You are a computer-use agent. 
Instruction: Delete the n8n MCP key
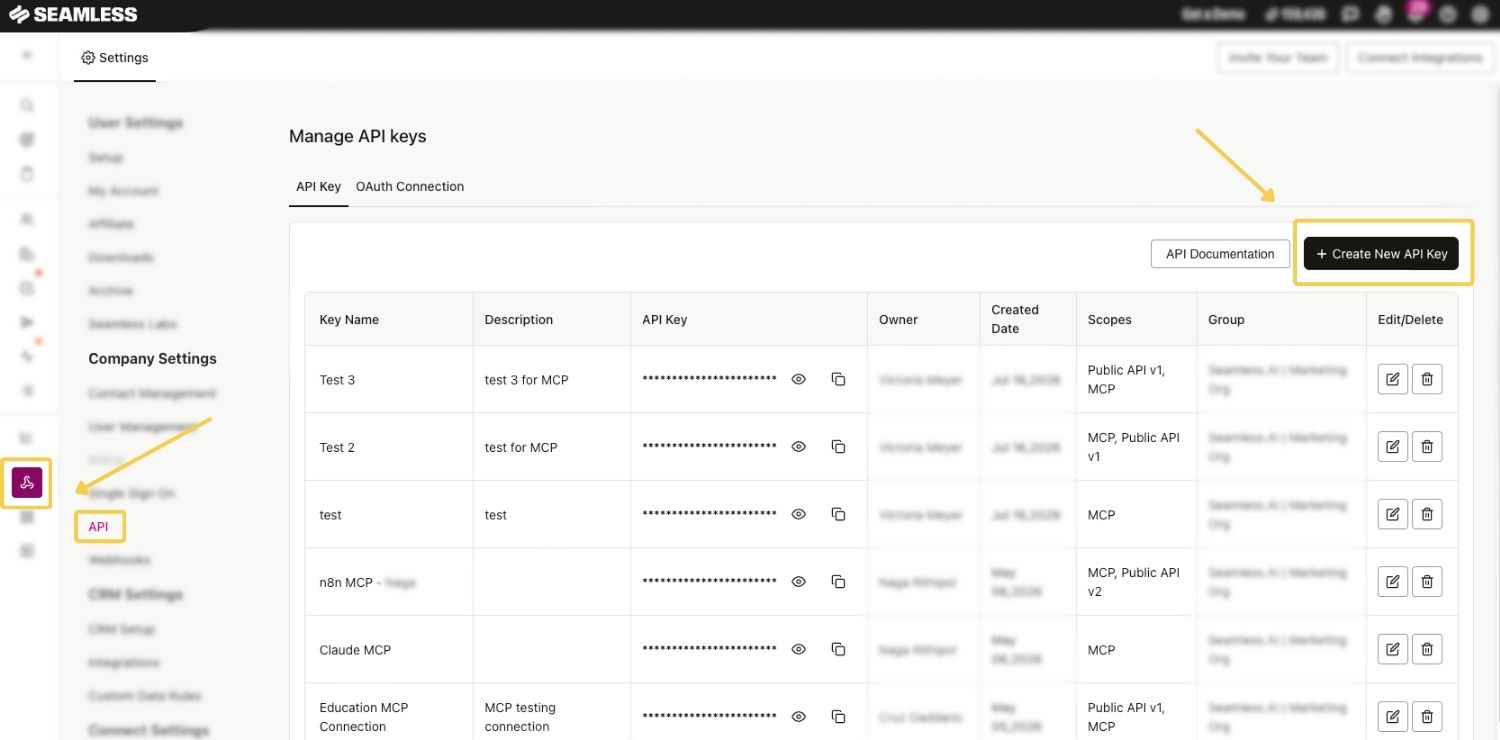(x=1427, y=581)
